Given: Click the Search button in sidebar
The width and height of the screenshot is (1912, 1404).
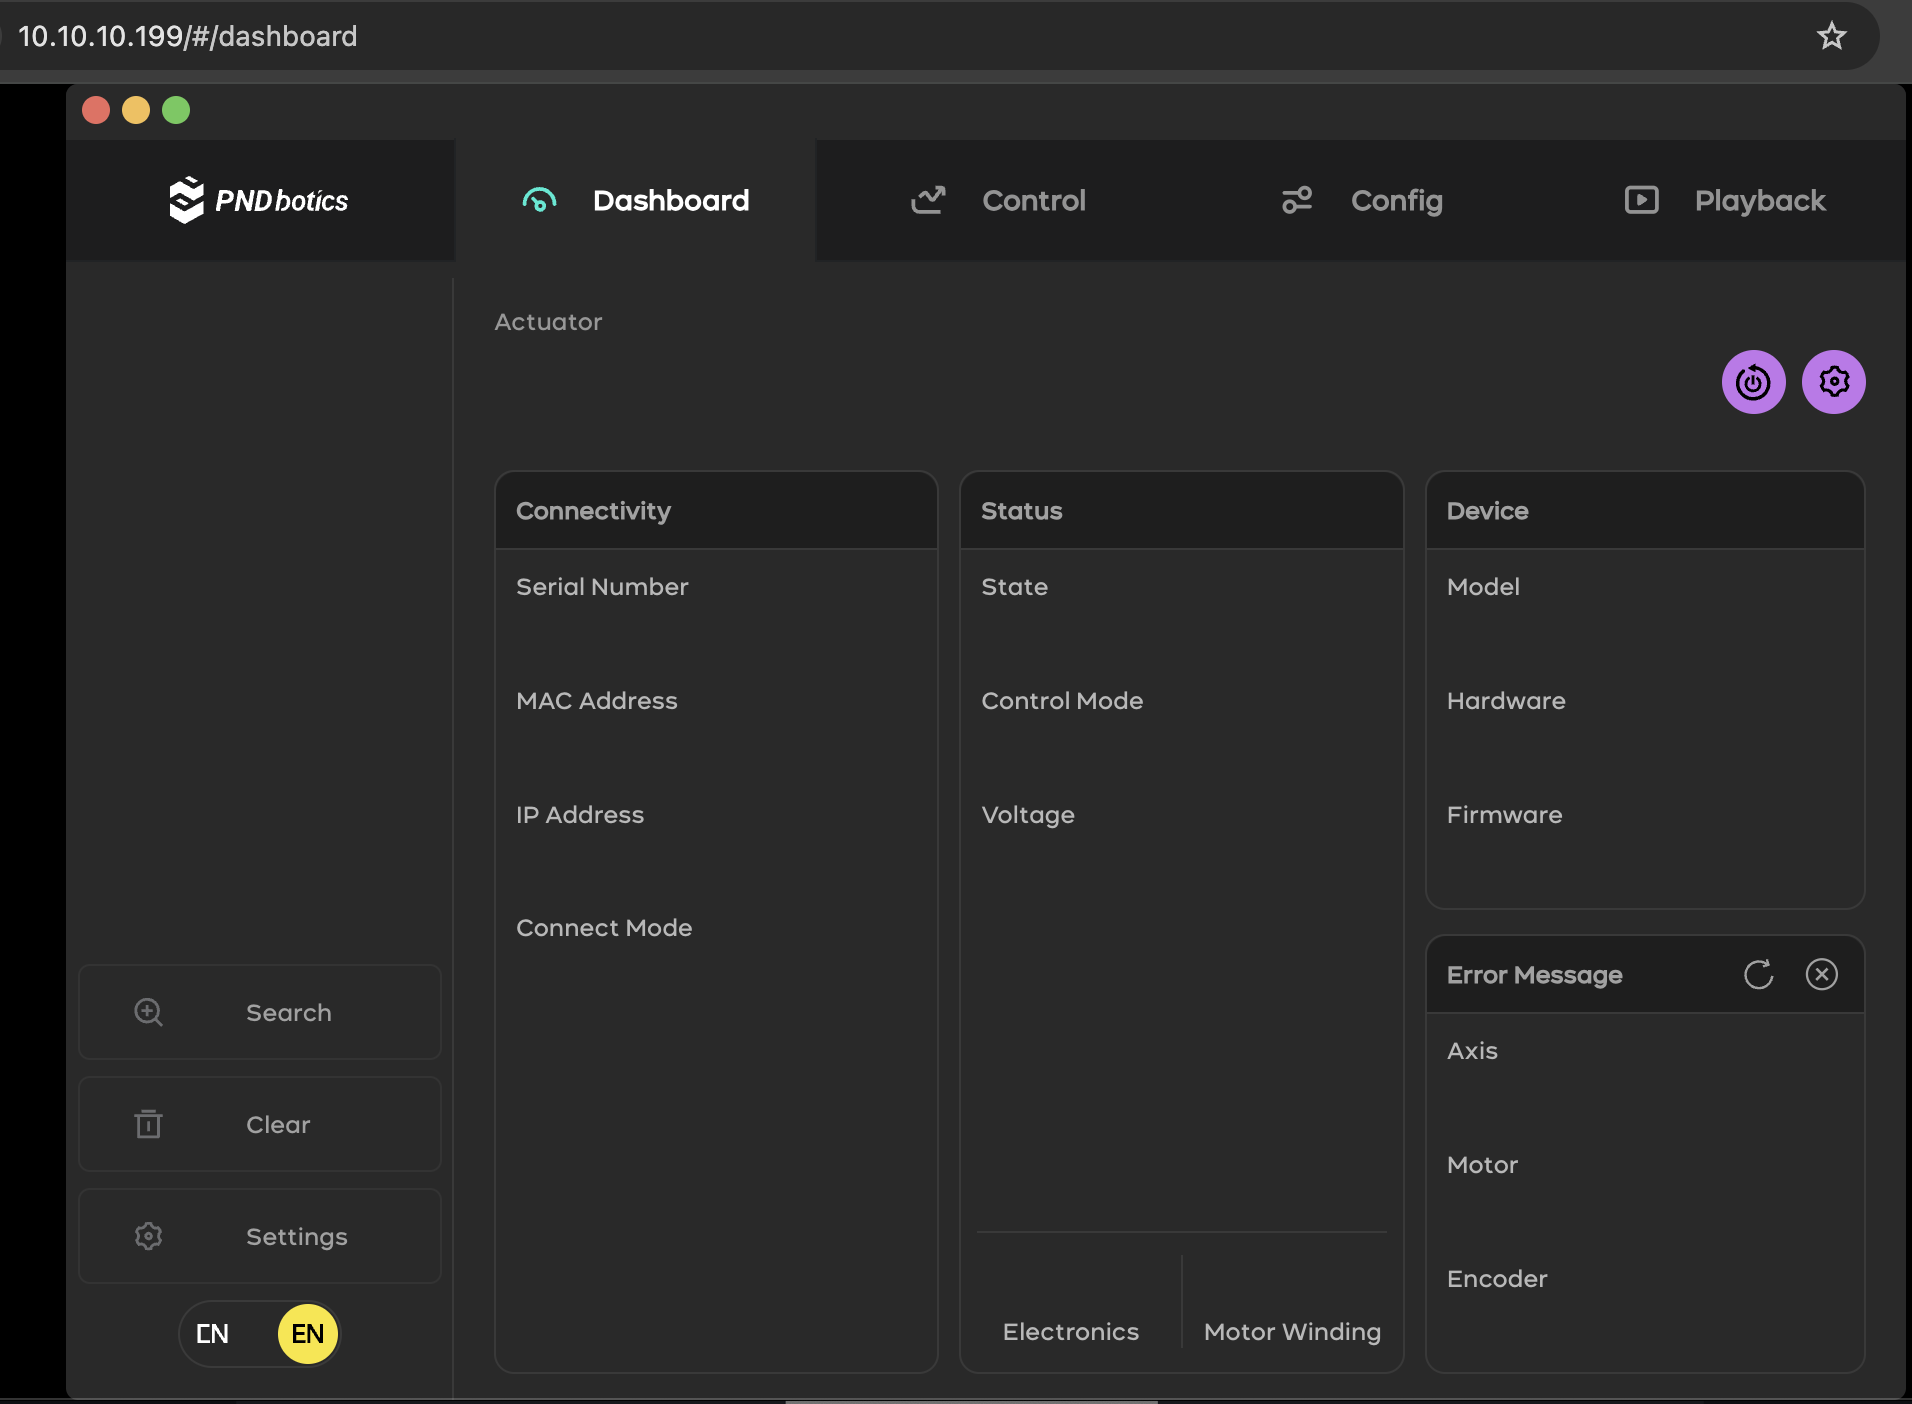Looking at the screenshot, I should pyautogui.click(x=260, y=1012).
